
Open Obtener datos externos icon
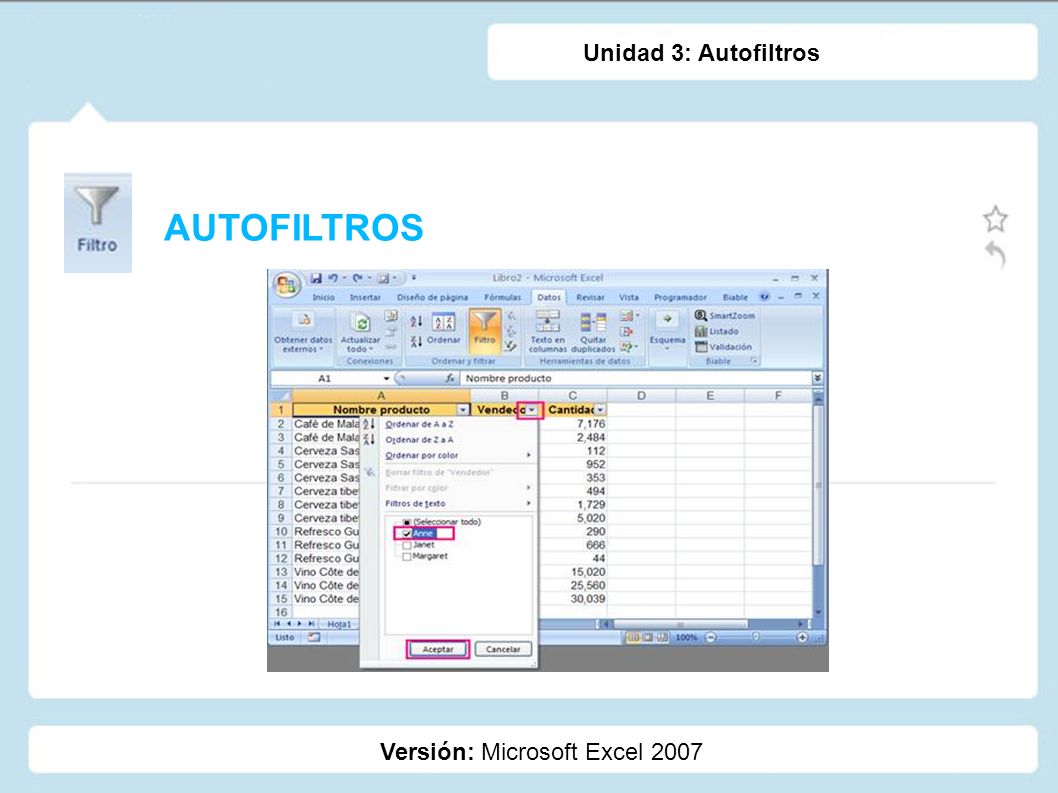click(304, 321)
